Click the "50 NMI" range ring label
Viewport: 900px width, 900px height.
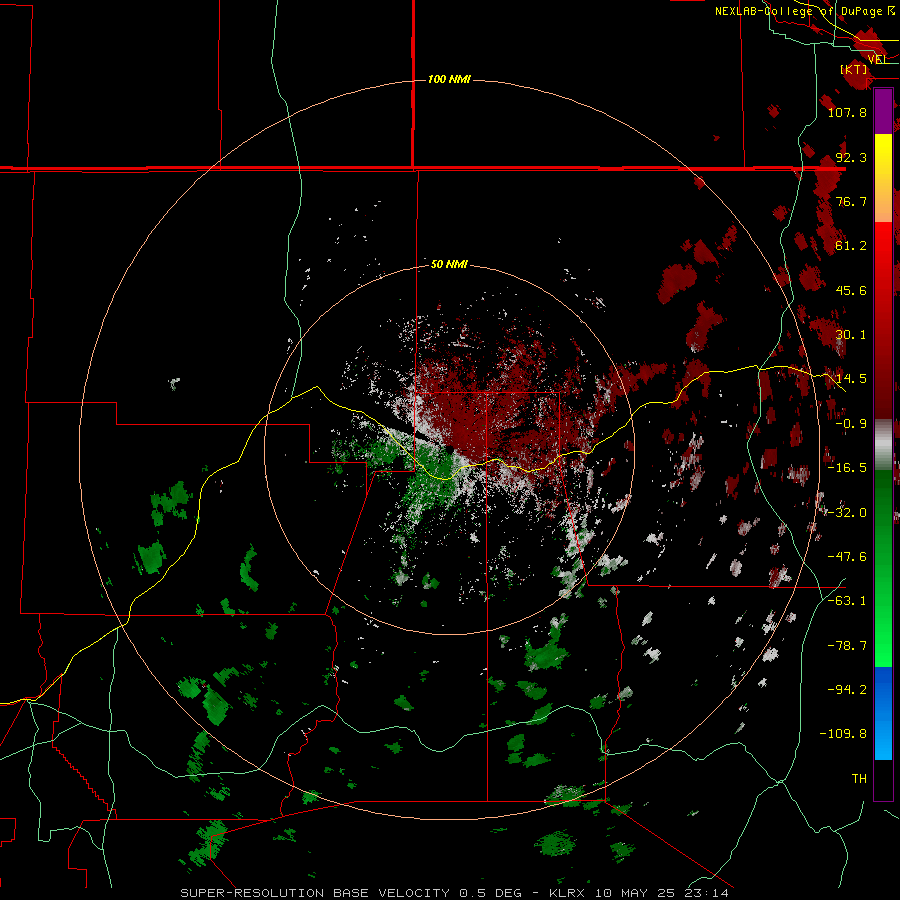449,264
